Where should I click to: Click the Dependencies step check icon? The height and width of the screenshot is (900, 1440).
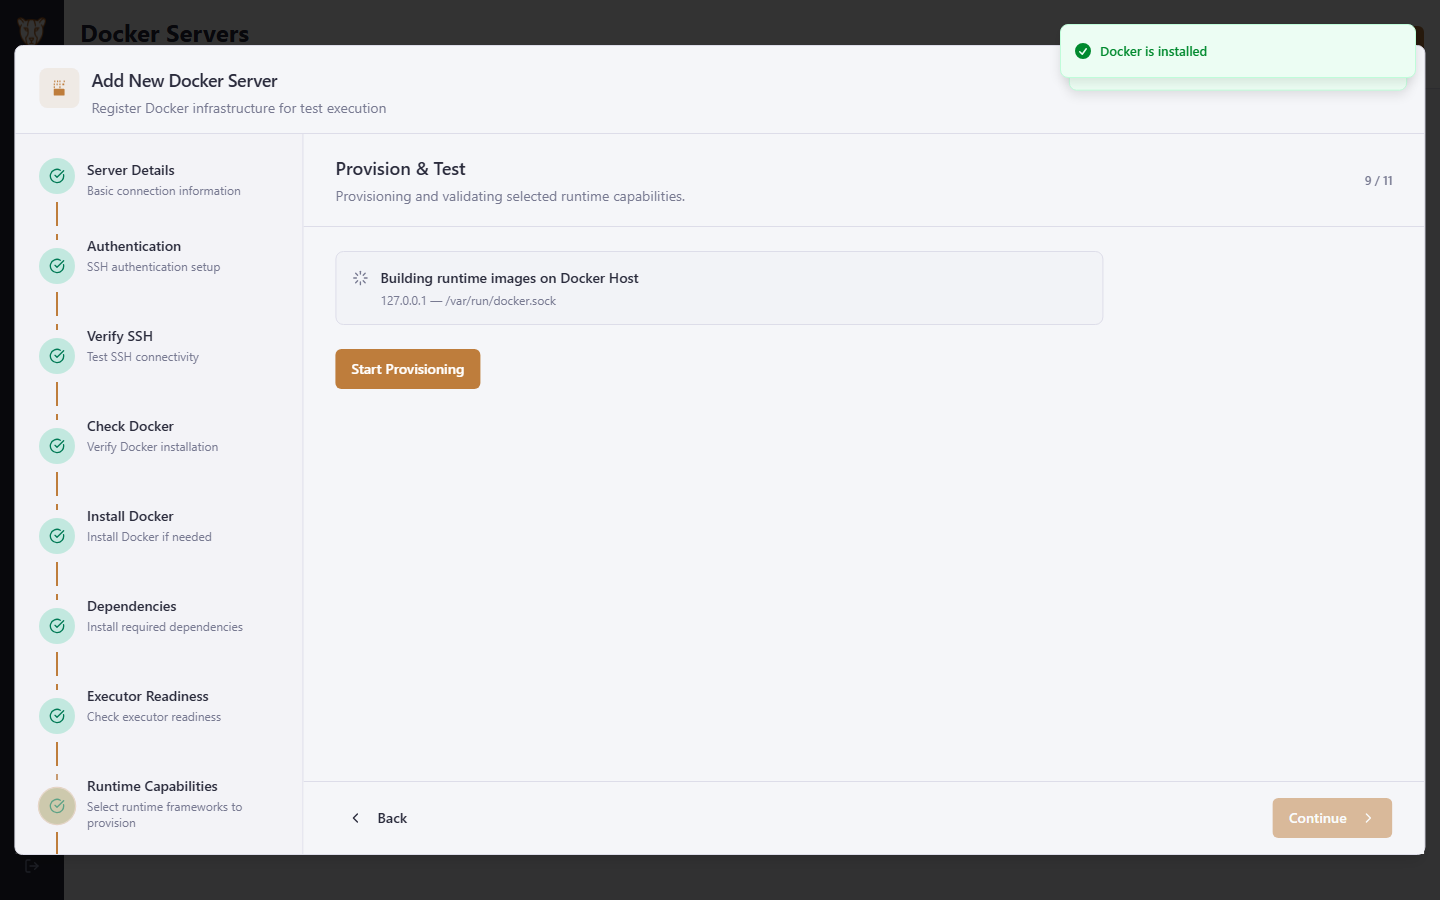57,626
